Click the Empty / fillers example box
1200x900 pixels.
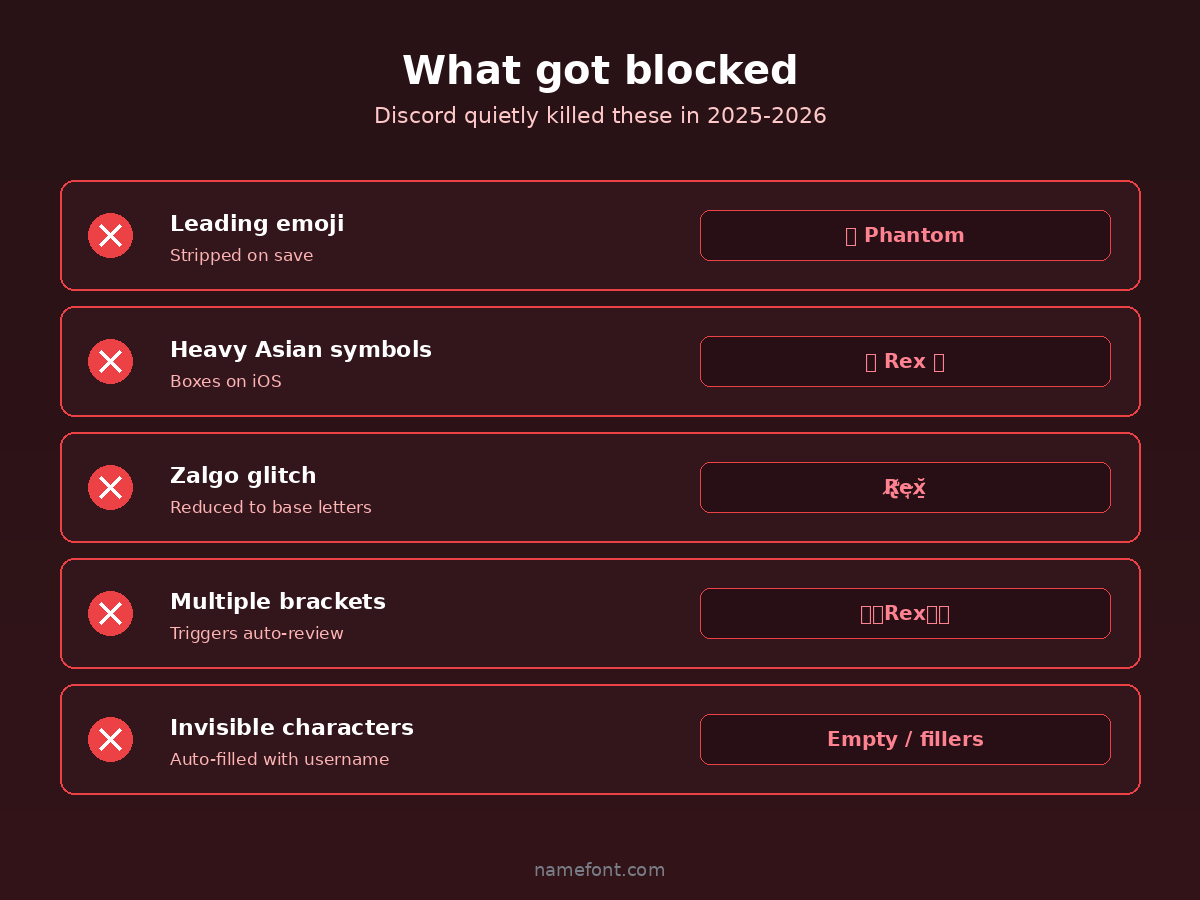[x=905, y=740]
